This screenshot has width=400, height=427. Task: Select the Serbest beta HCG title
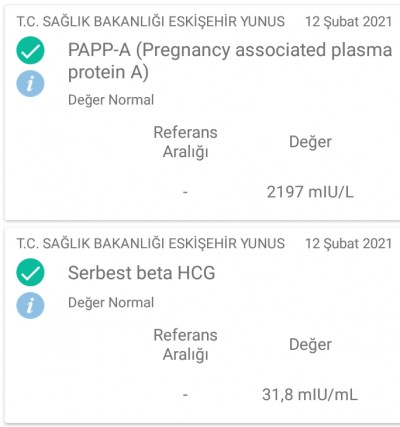142,273
